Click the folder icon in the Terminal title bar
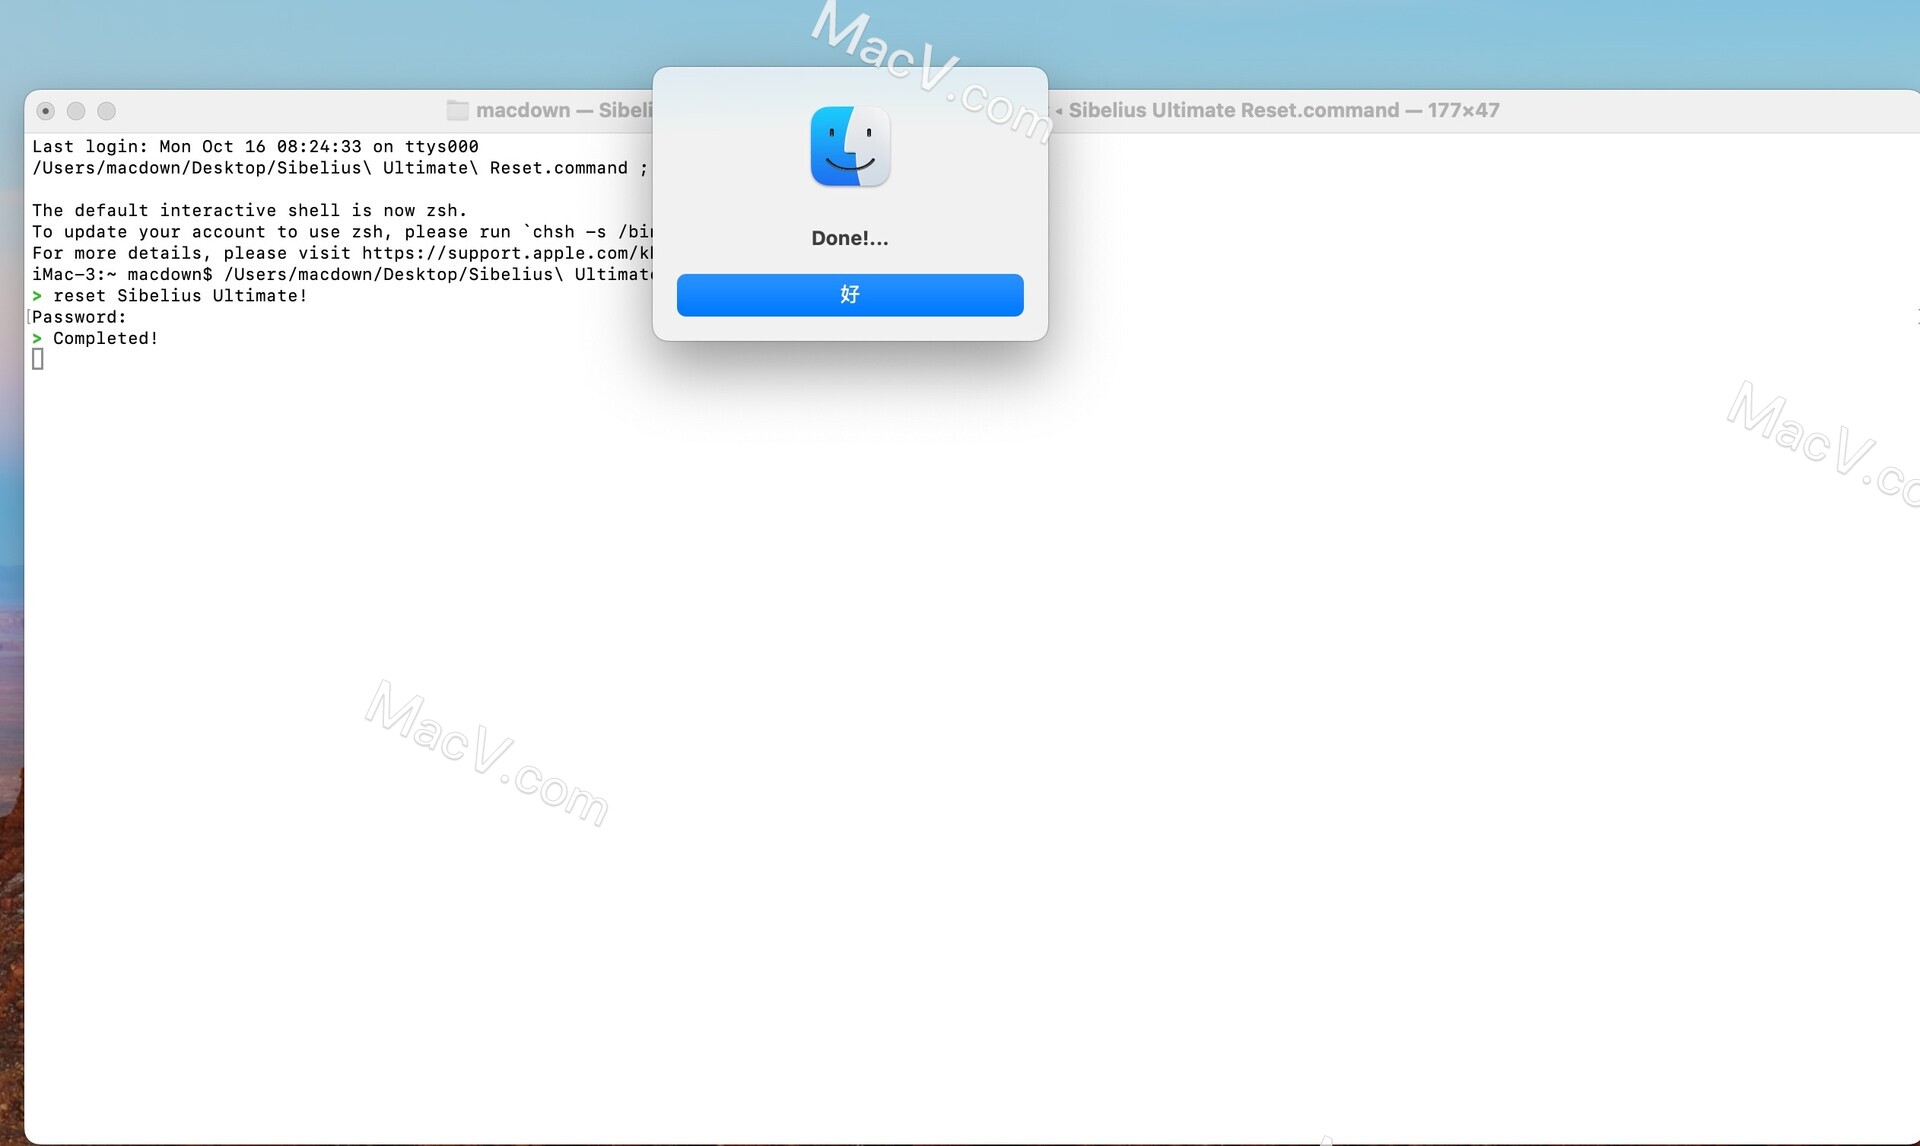 pyautogui.click(x=458, y=110)
